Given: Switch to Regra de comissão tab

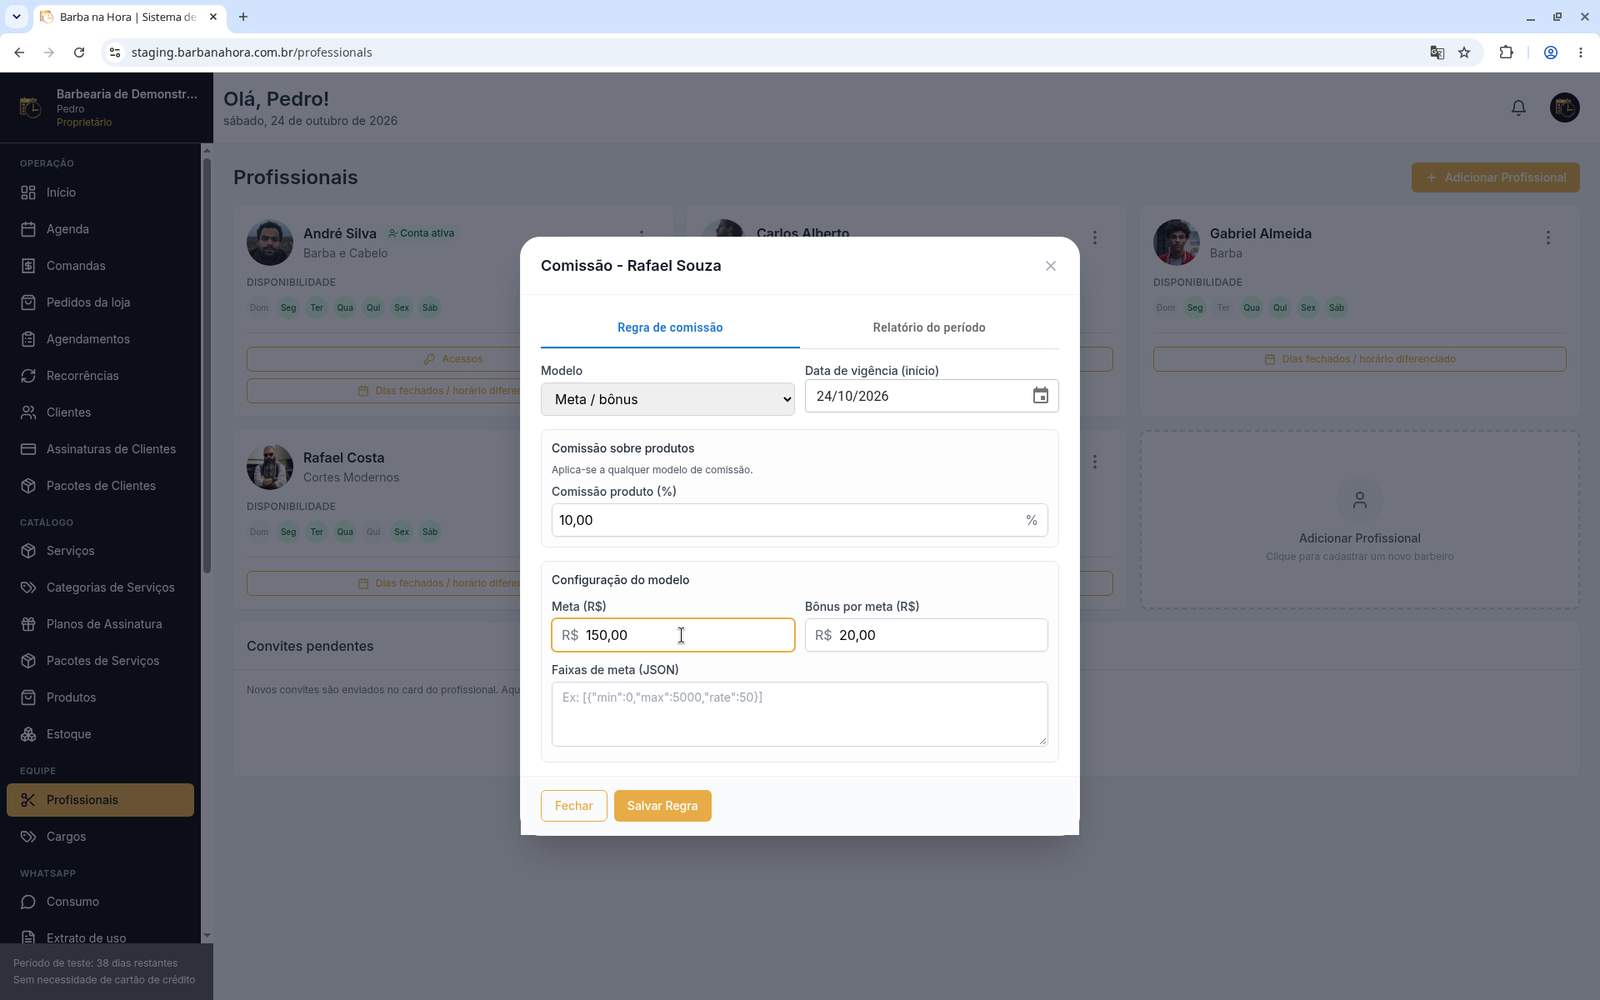Looking at the screenshot, I should click(x=670, y=328).
